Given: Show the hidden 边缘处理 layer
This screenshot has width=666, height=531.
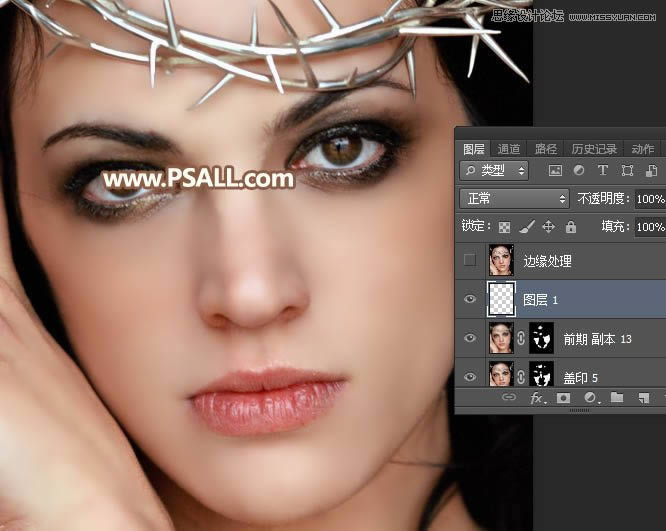Looking at the screenshot, I should point(470,261).
